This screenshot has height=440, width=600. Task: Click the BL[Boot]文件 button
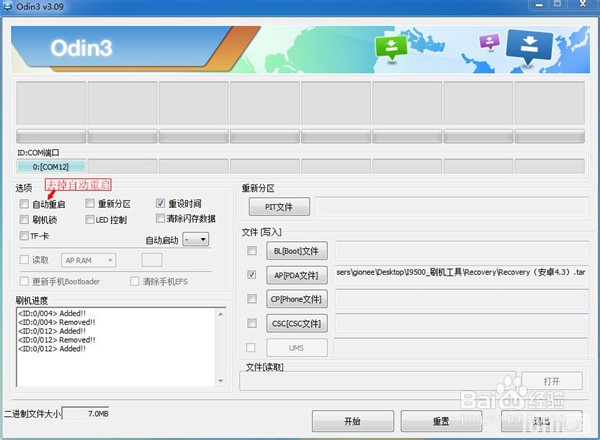pyautogui.click(x=297, y=251)
